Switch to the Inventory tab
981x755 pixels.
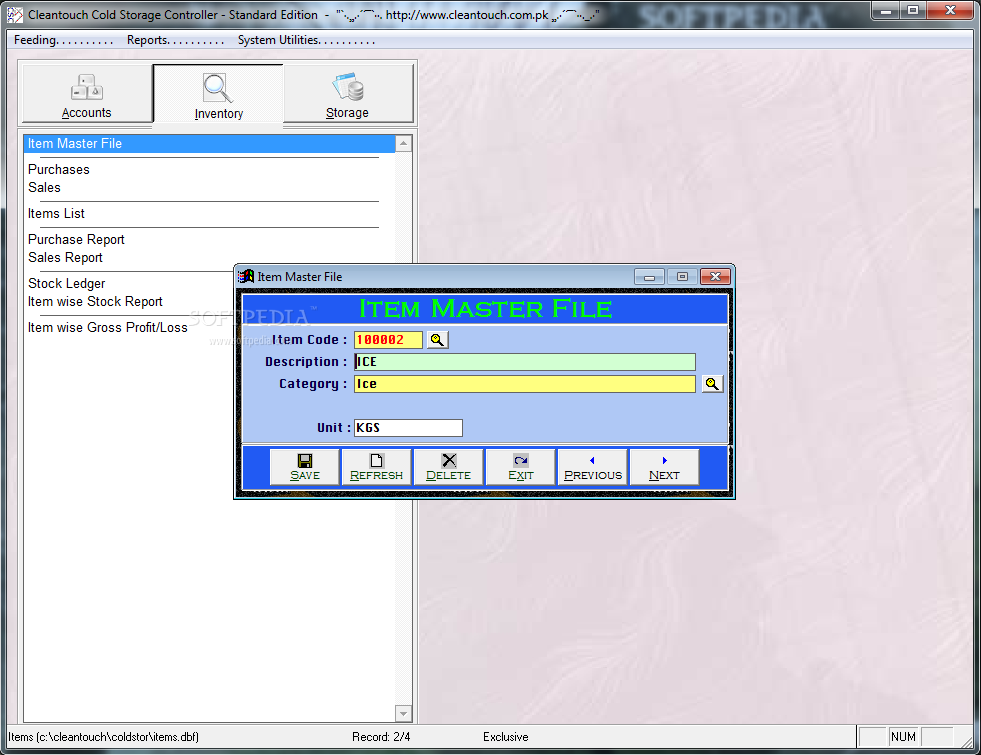pyautogui.click(x=218, y=94)
